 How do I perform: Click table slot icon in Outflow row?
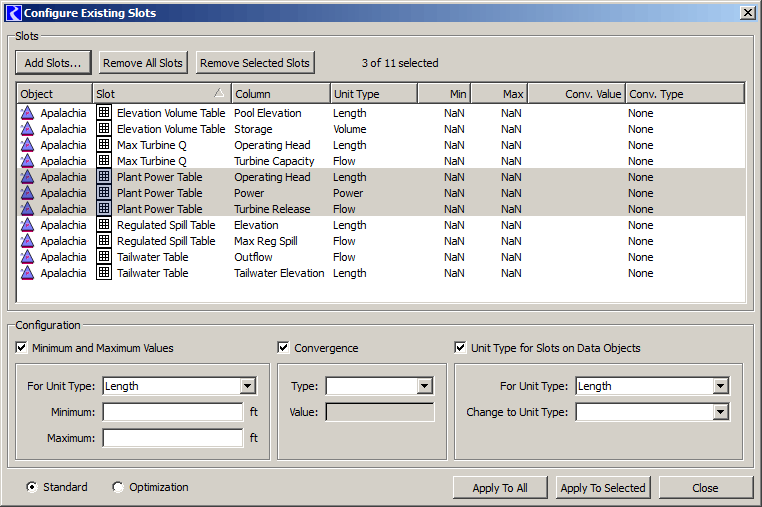tap(104, 257)
